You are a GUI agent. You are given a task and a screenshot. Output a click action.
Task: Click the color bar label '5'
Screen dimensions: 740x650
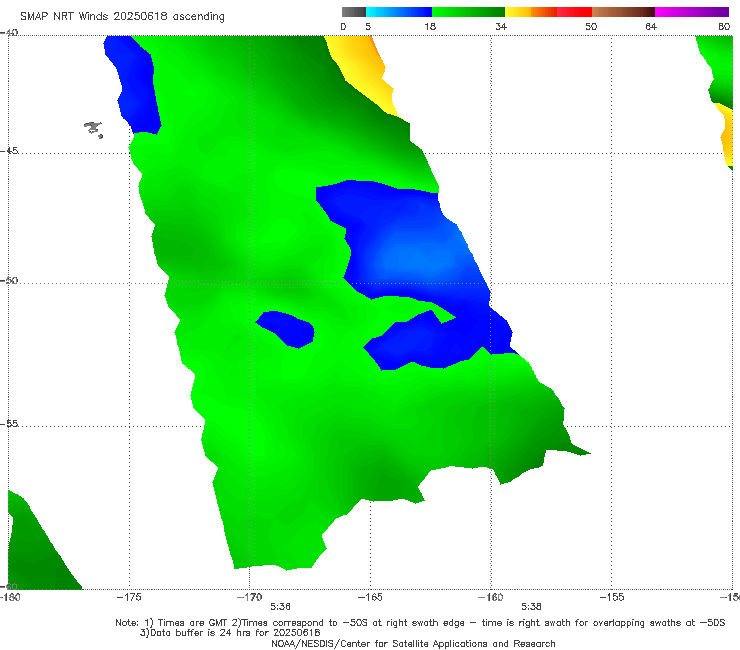368,26
